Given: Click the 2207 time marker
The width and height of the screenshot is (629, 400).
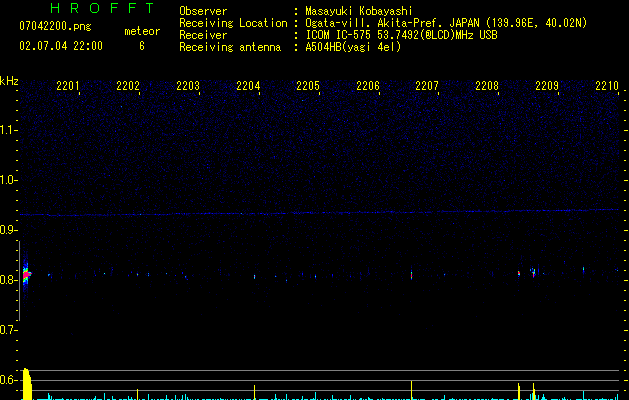Looking at the screenshot, I should tap(427, 86).
